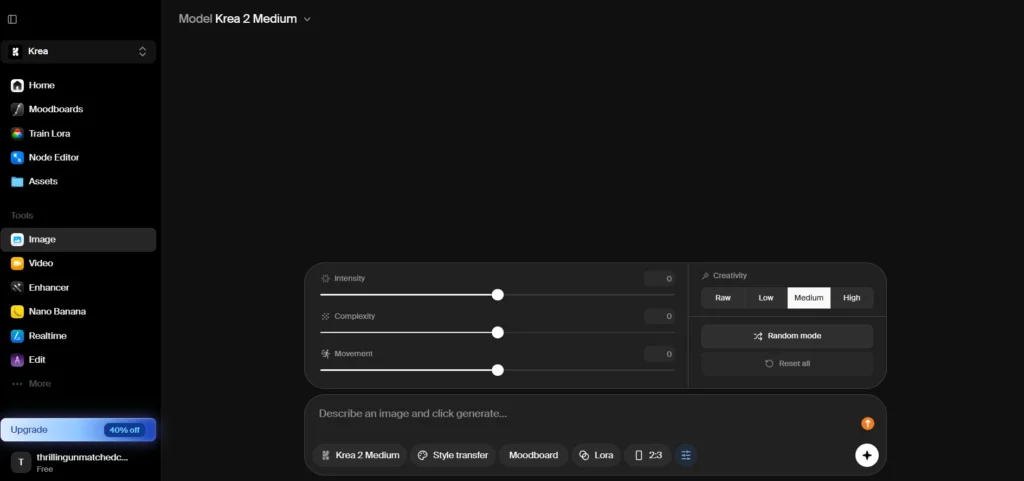Image resolution: width=1024 pixels, height=481 pixels.
Task: Open the Lora chip in prompt bar
Action: click(x=596, y=456)
